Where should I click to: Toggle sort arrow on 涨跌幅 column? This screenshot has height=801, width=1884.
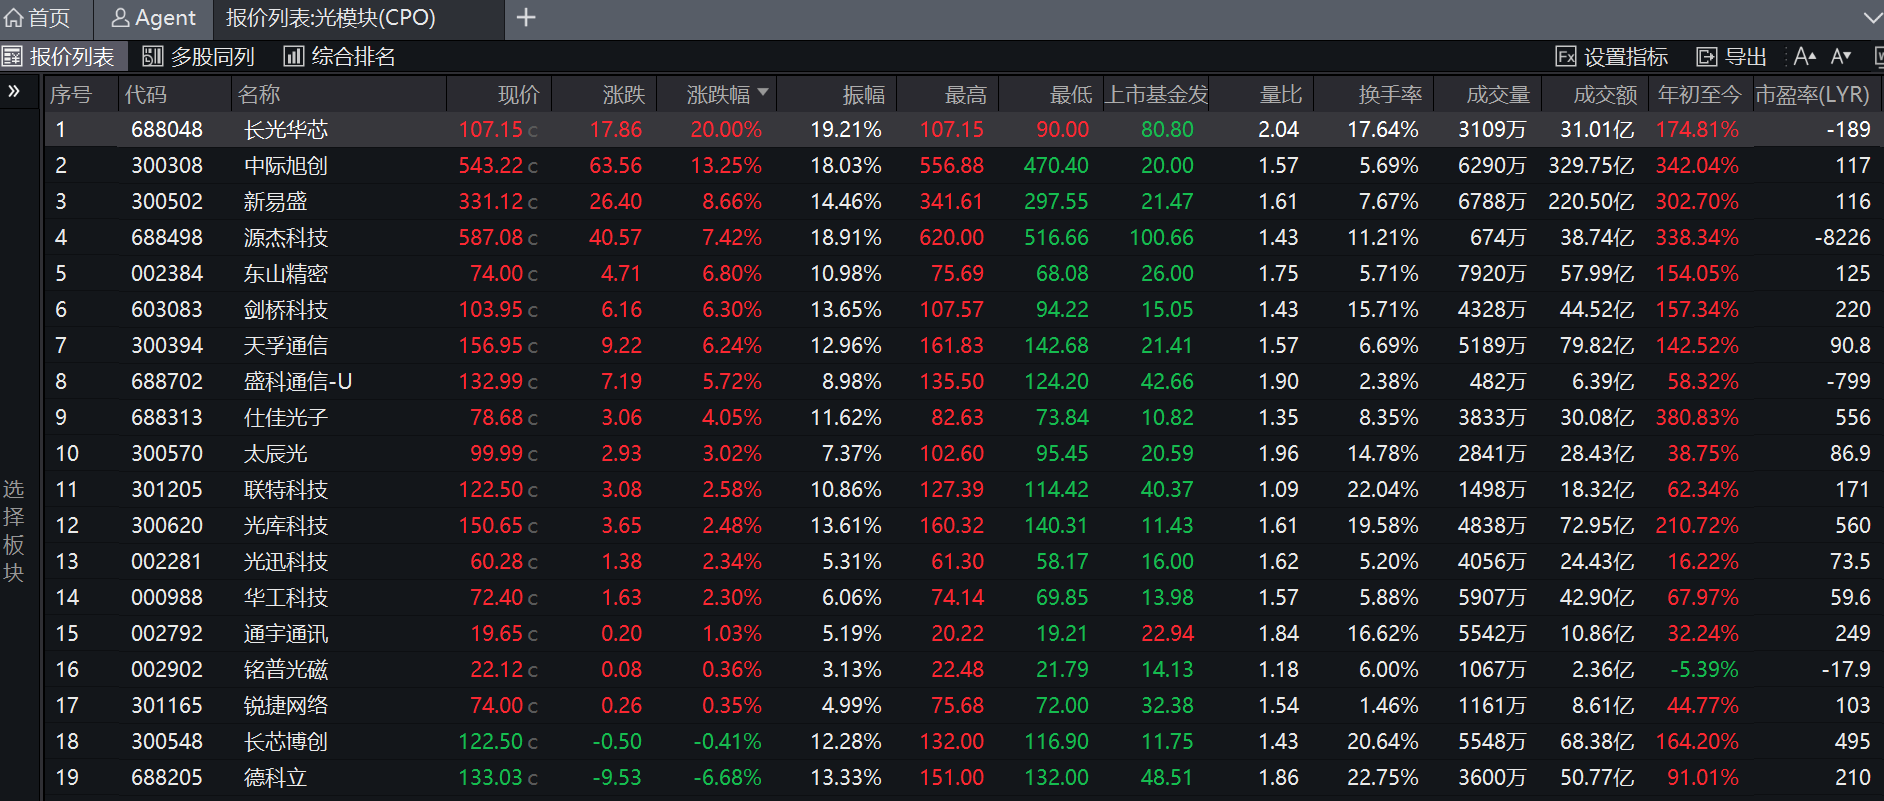(x=763, y=93)
